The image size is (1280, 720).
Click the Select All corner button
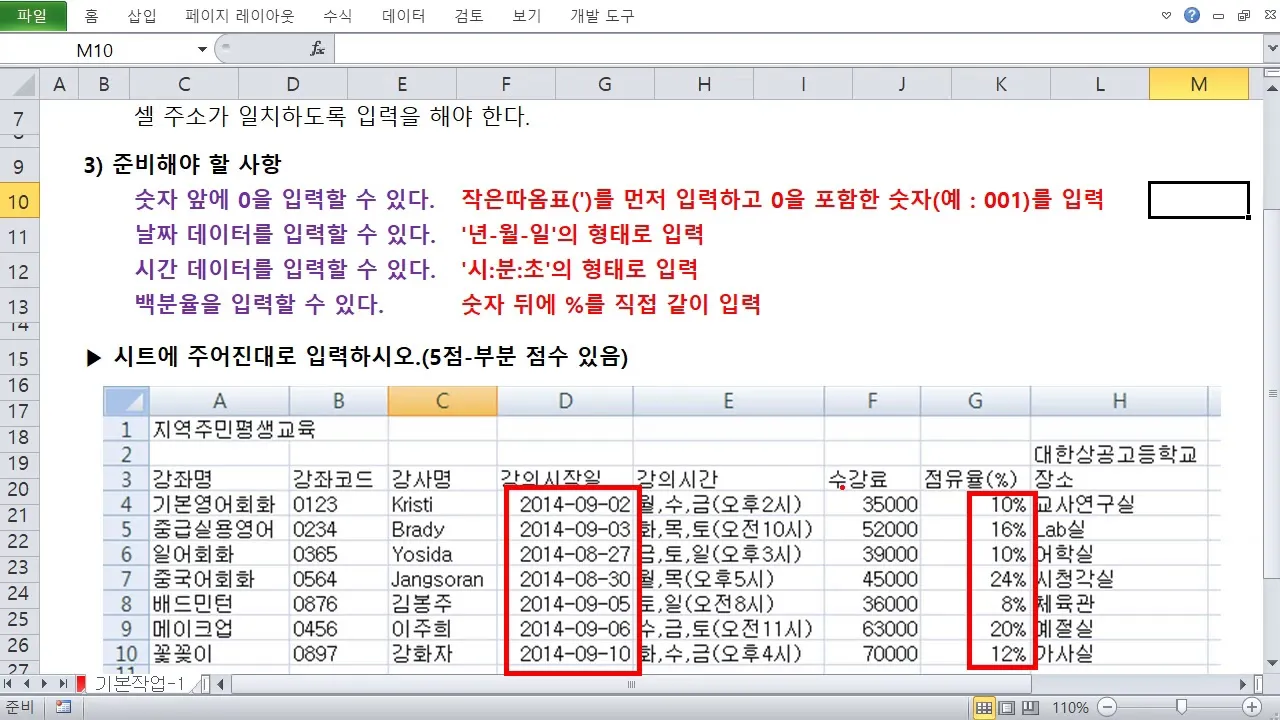20,84
